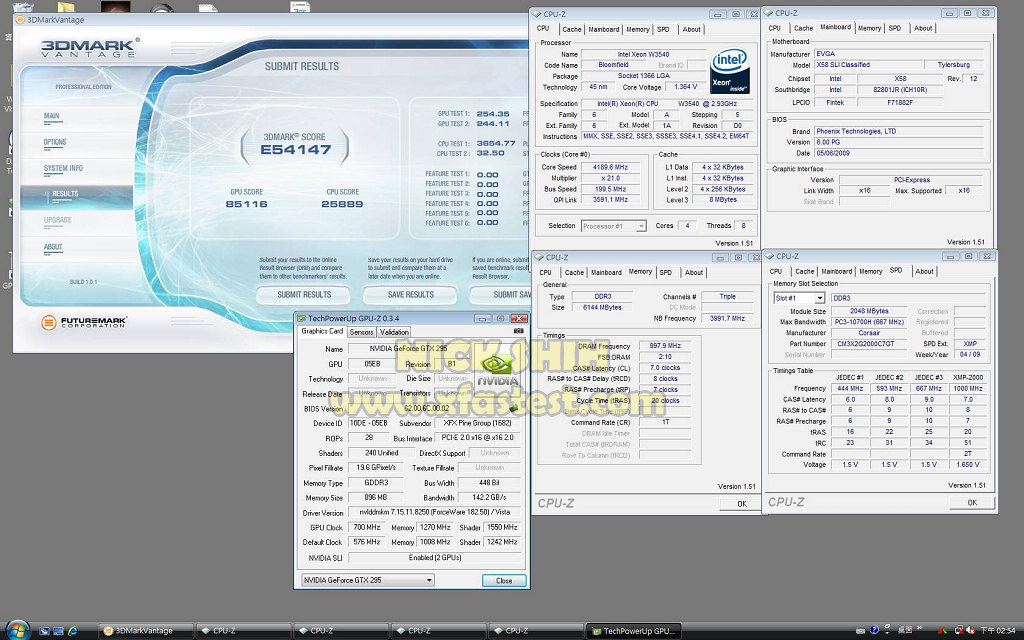
Task: Switch to TechPowerUp GPU-Z in taskbar
Action: pyautogui.click(x=635, y=631)
